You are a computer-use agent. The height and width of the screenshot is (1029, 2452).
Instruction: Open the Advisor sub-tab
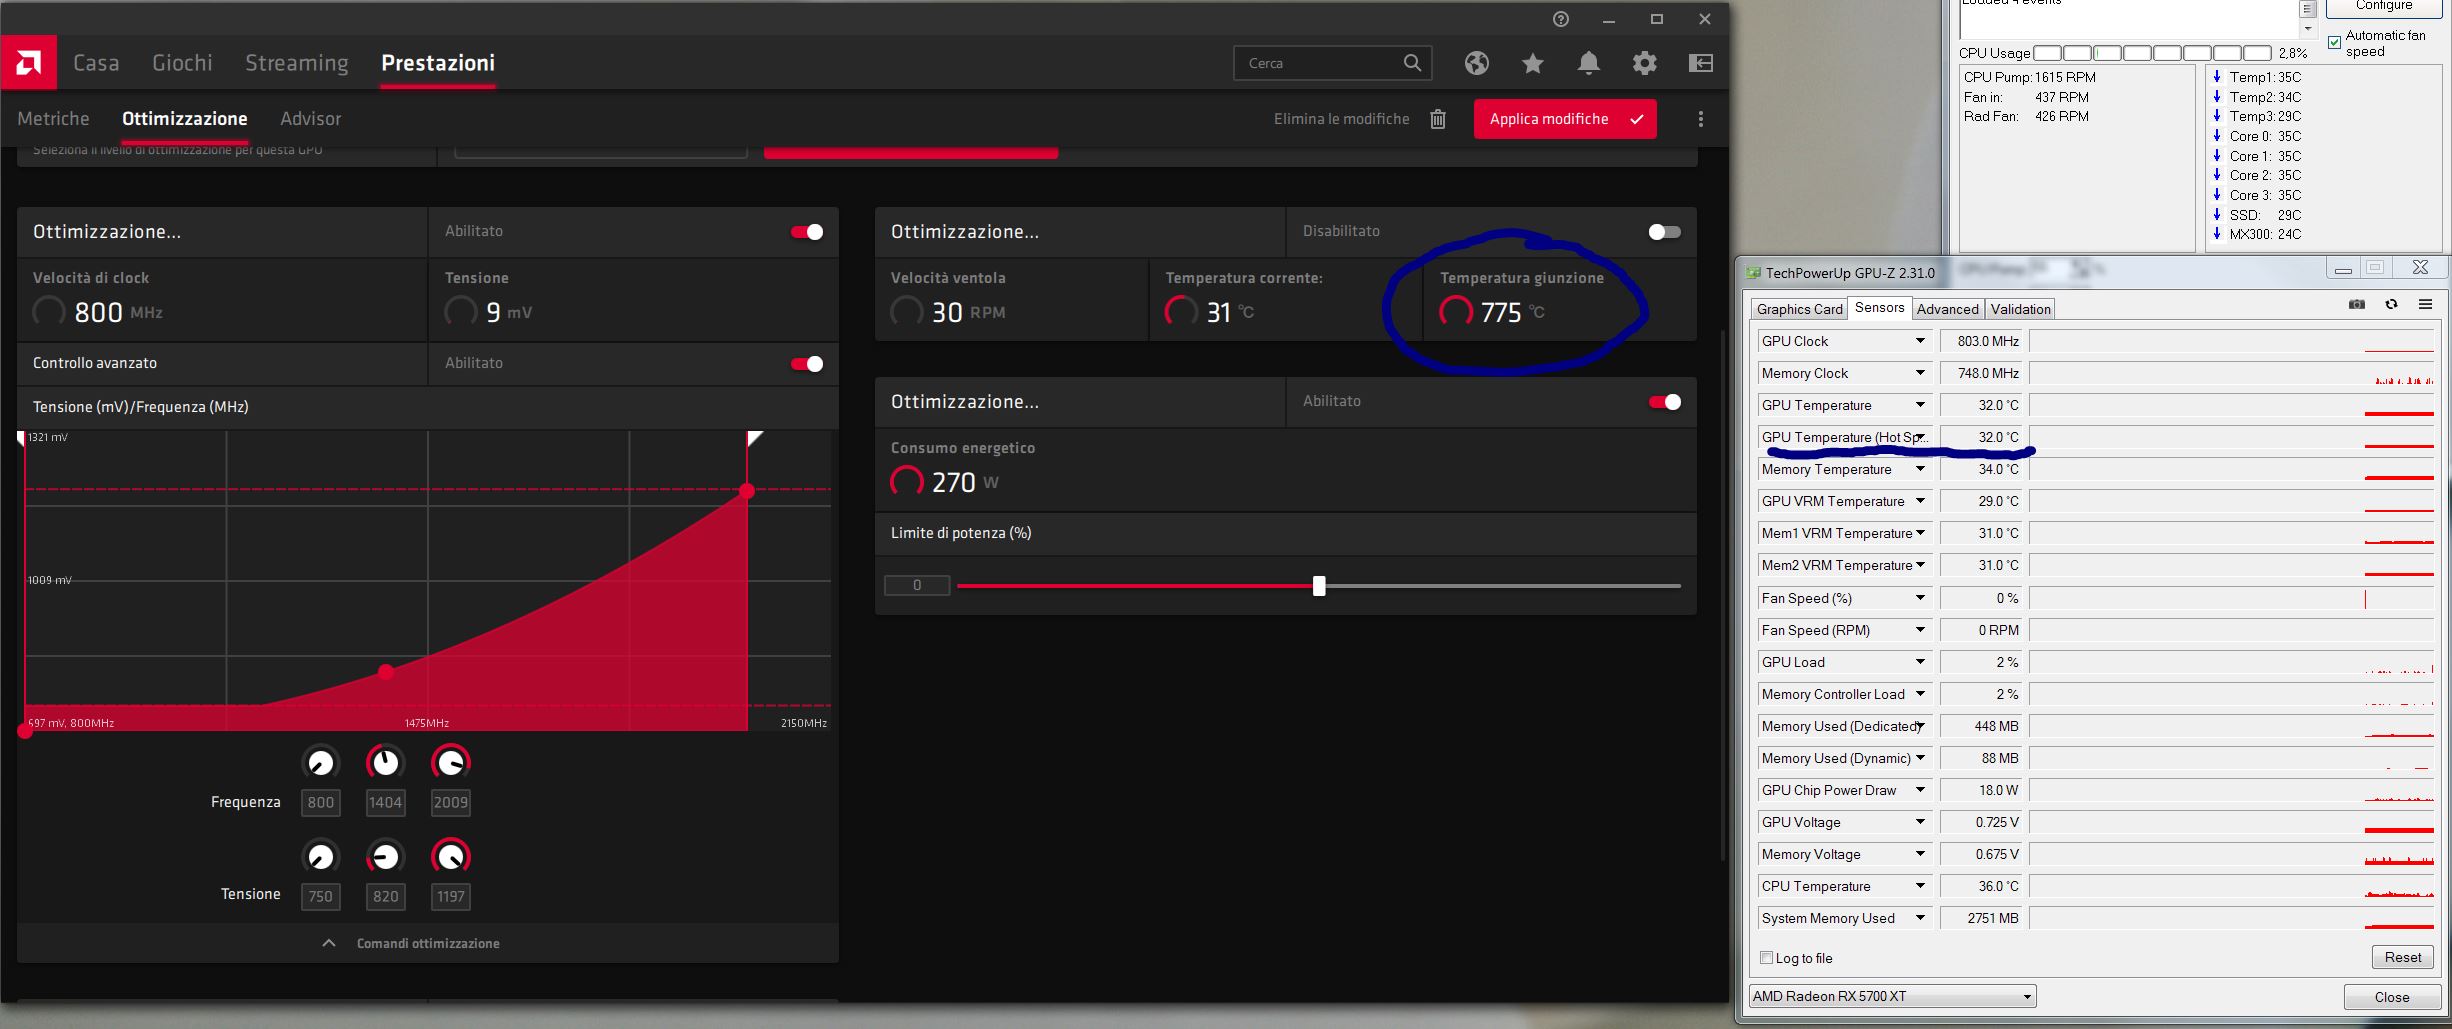310,119
